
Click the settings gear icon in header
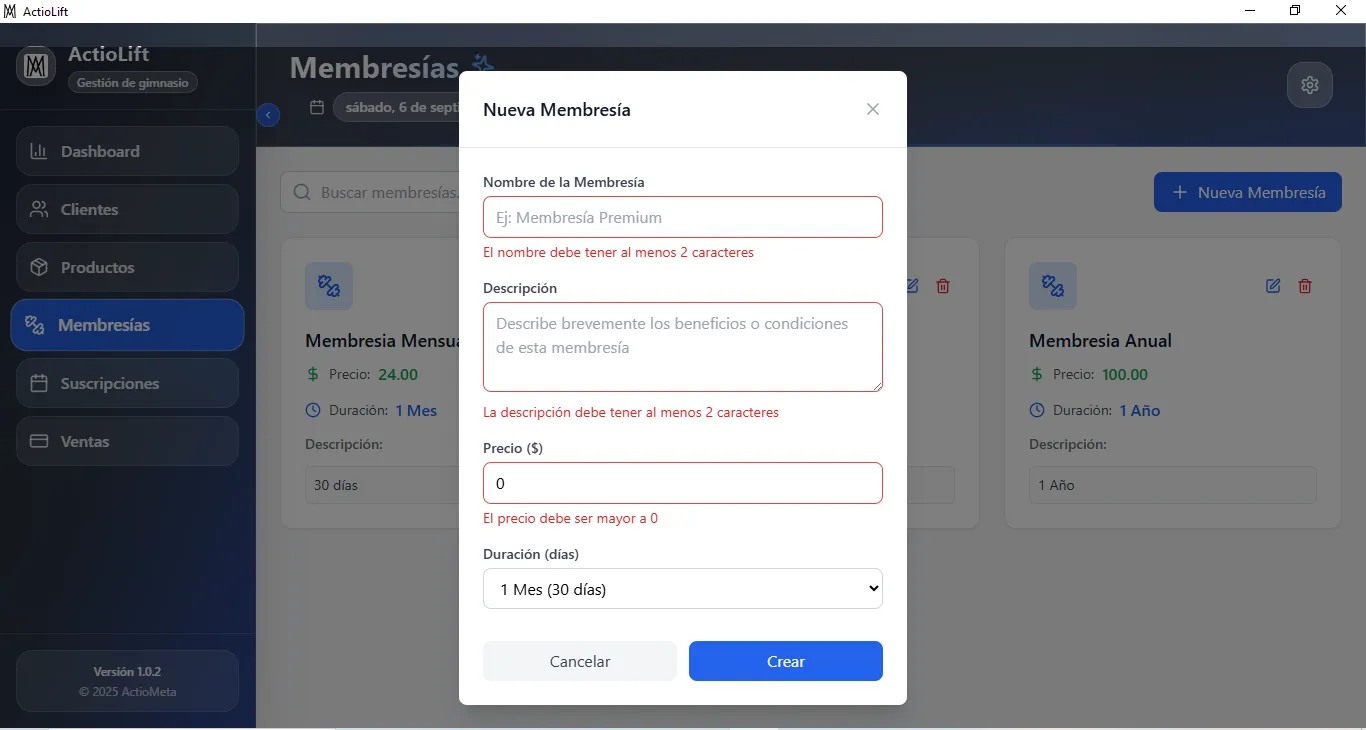click(1309, 85)
